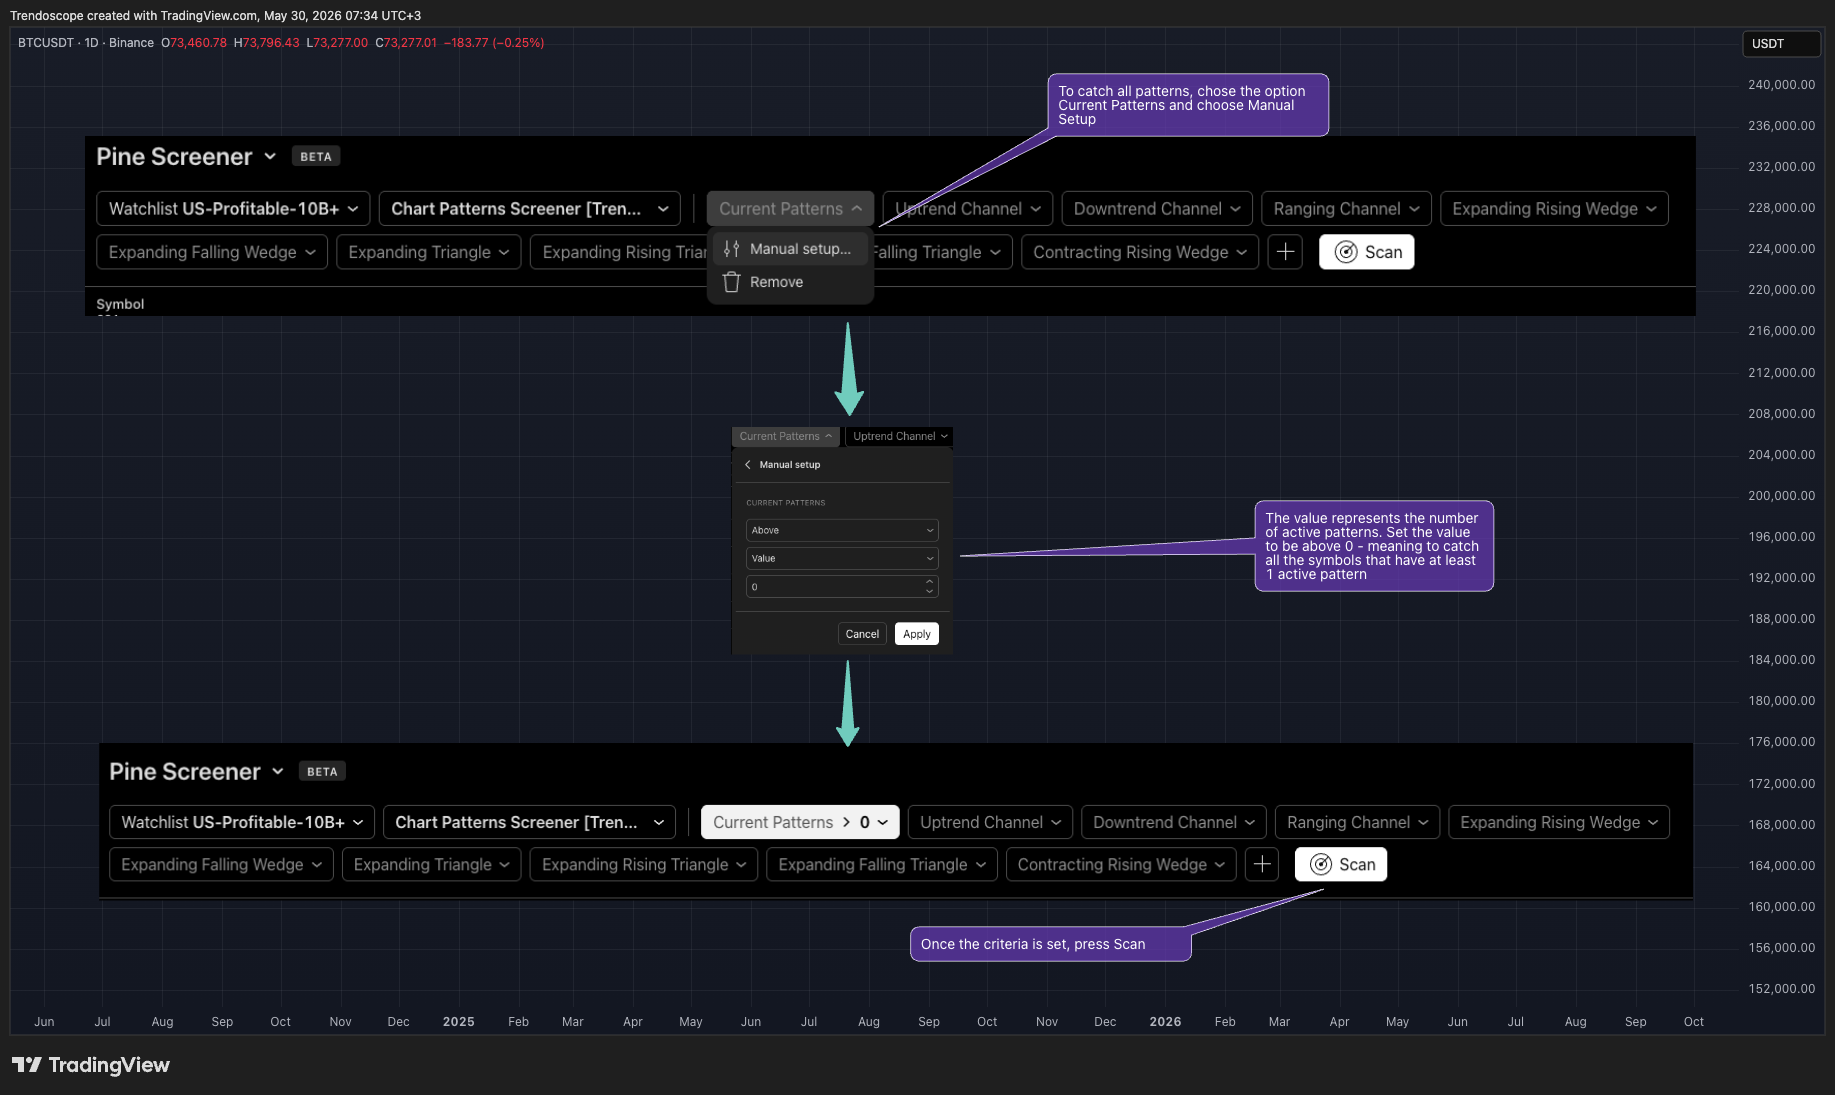1835x1095 pixels.
Task: Click the 200,000.00 price axis label
Action: [1781, 495]
